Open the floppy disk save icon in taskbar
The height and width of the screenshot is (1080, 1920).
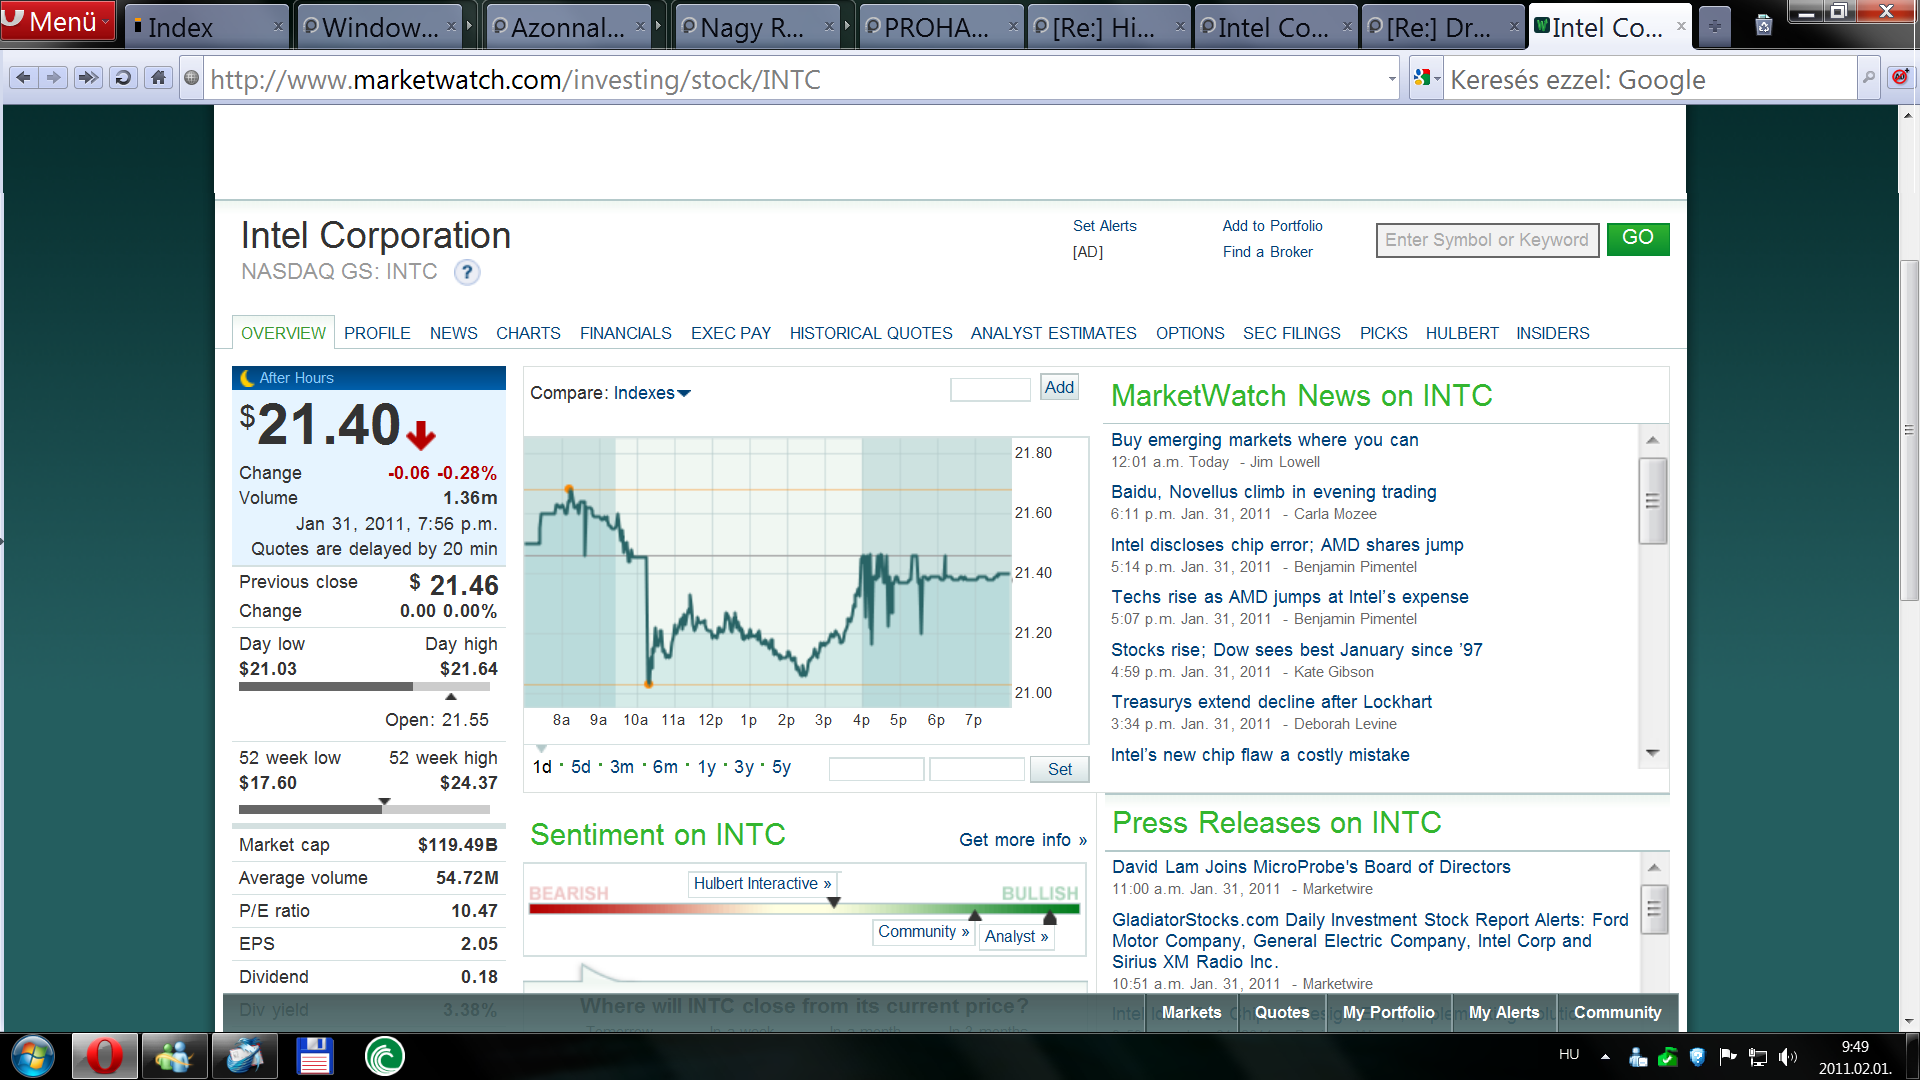click(x=314, y=1056)
